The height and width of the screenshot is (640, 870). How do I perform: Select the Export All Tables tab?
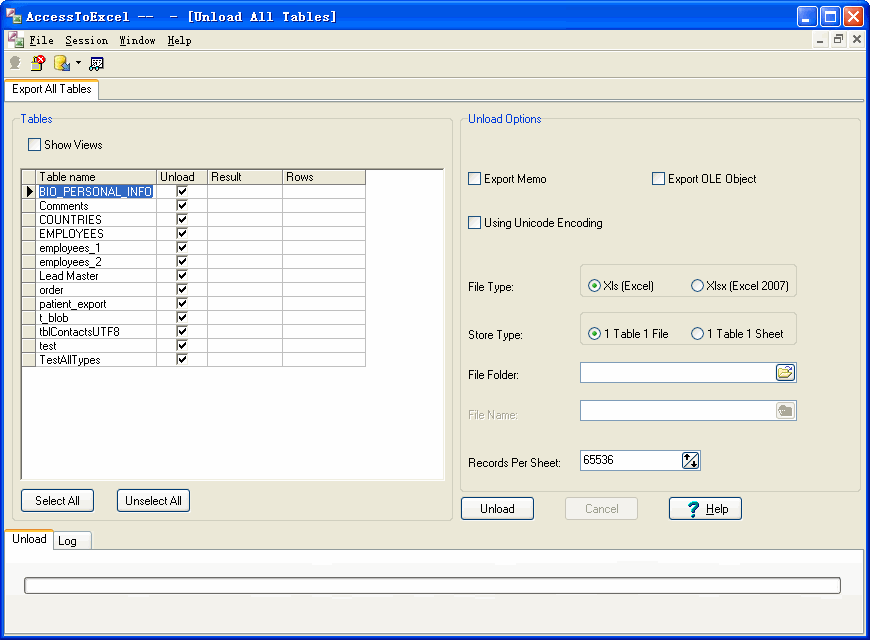(x=52, y=89)
